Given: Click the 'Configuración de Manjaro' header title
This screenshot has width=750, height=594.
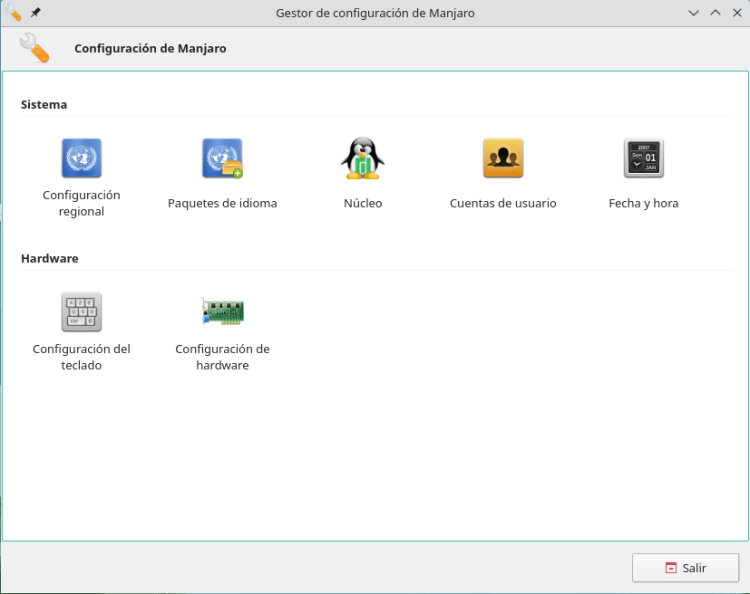Looking at the screenshot, I should [150, 48].
